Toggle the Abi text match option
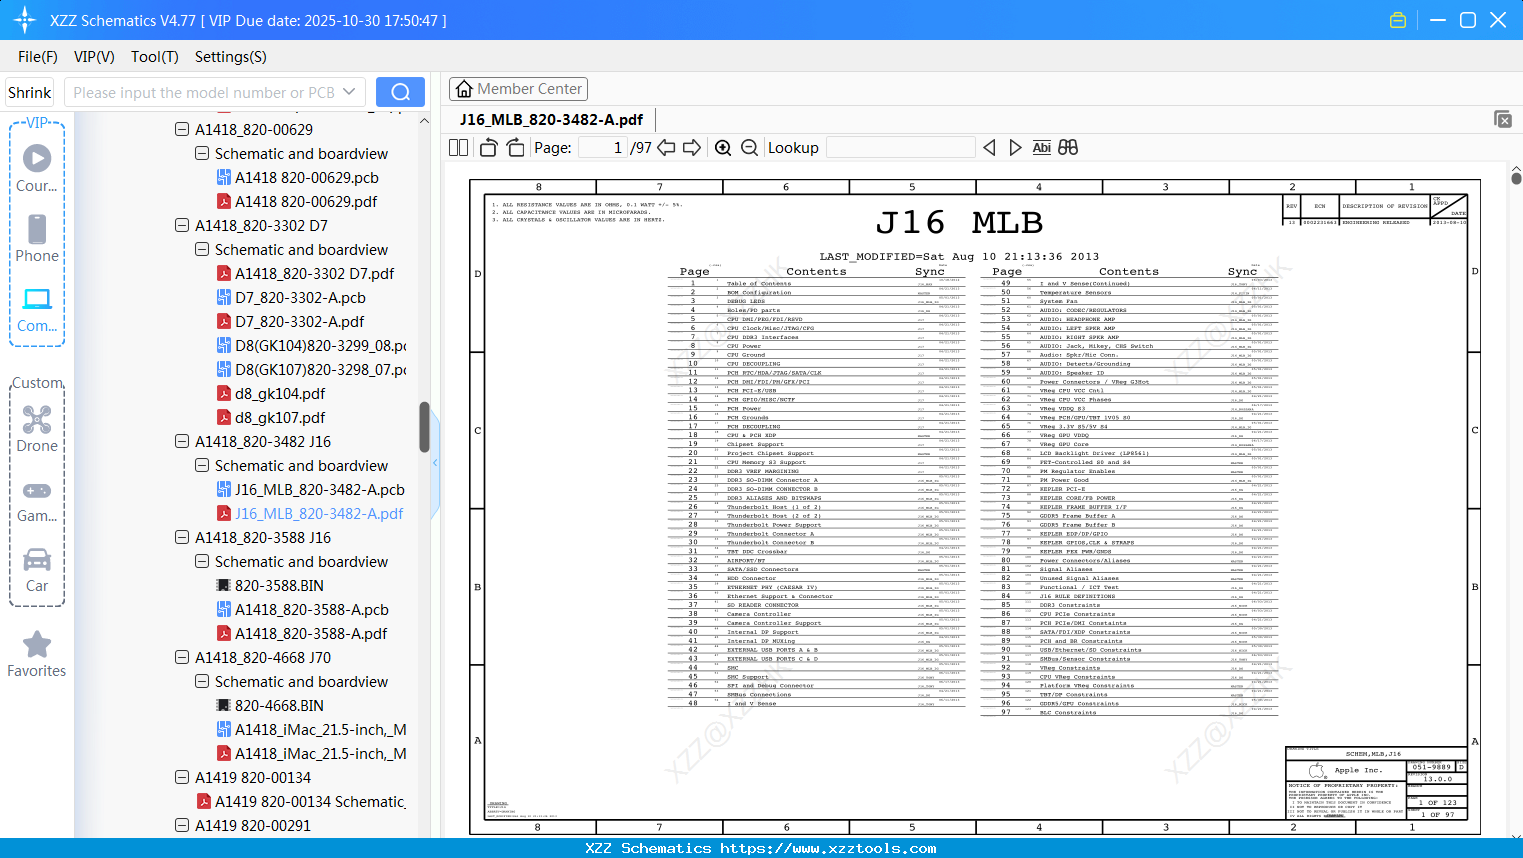1523x858 pixels. 1041,148
